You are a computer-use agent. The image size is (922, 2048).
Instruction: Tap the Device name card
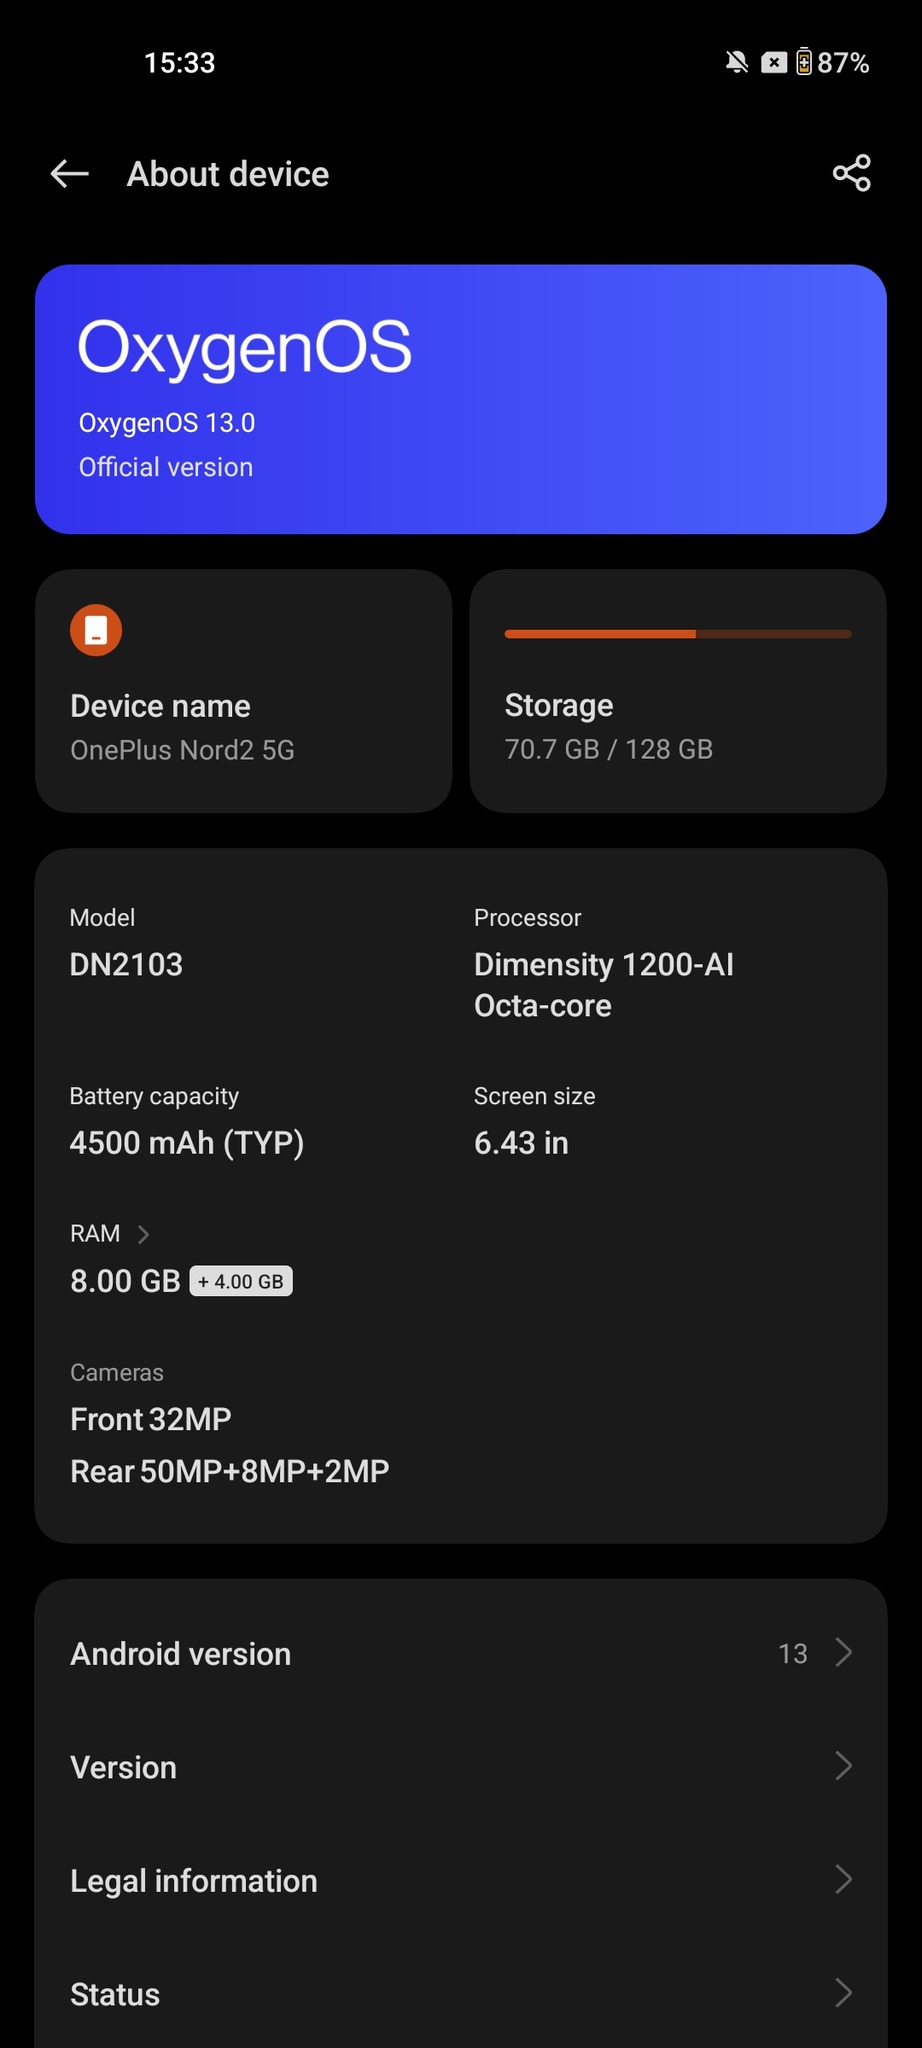click(x=243, y=691)
